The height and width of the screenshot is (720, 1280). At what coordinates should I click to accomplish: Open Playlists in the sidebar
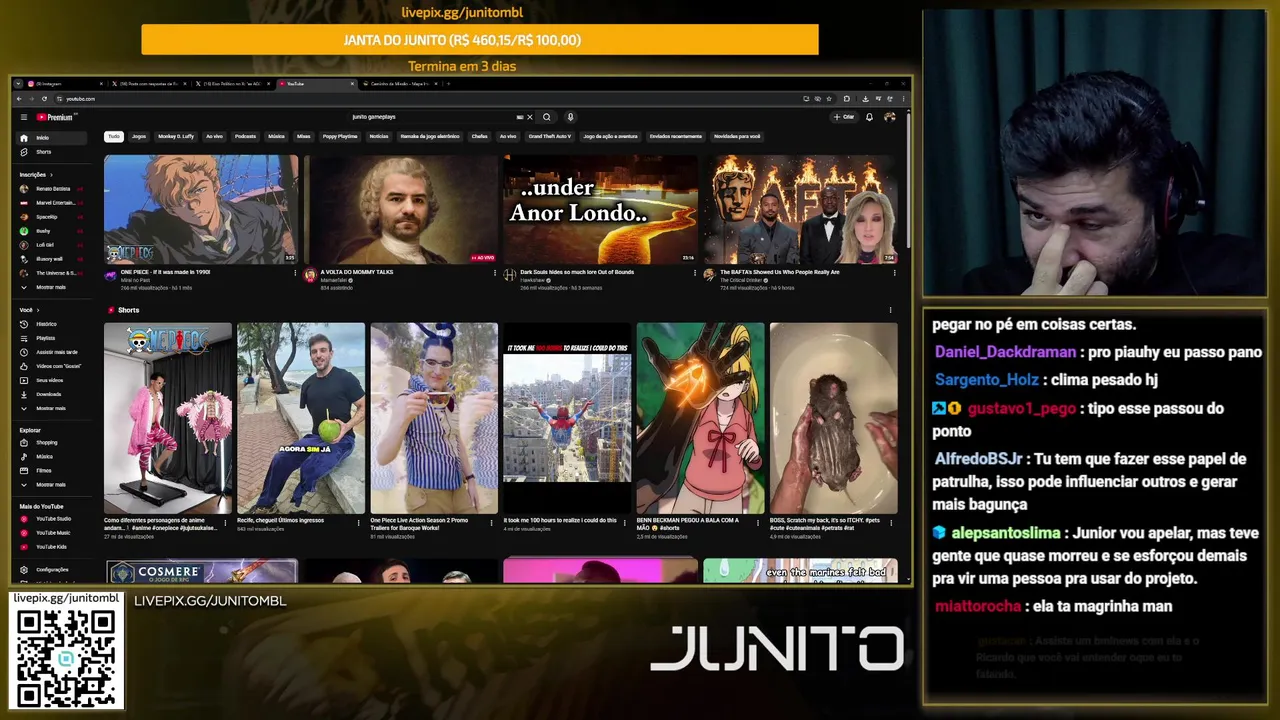(x=52, y=338)
